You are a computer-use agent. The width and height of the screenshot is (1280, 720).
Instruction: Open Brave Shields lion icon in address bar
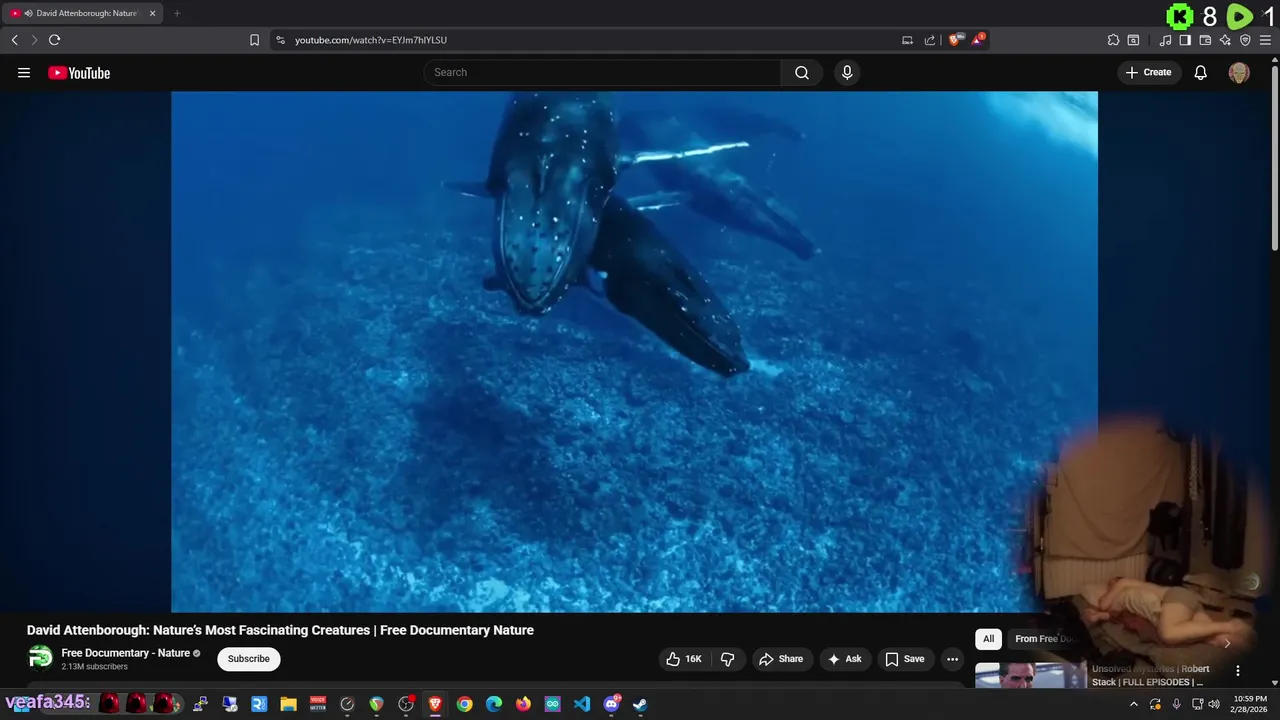coord(954,40)
